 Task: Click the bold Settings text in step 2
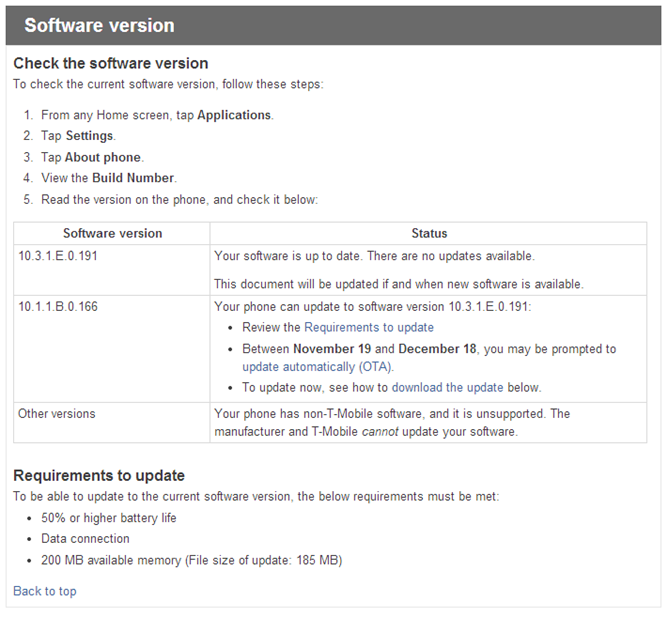coord(90,136)
